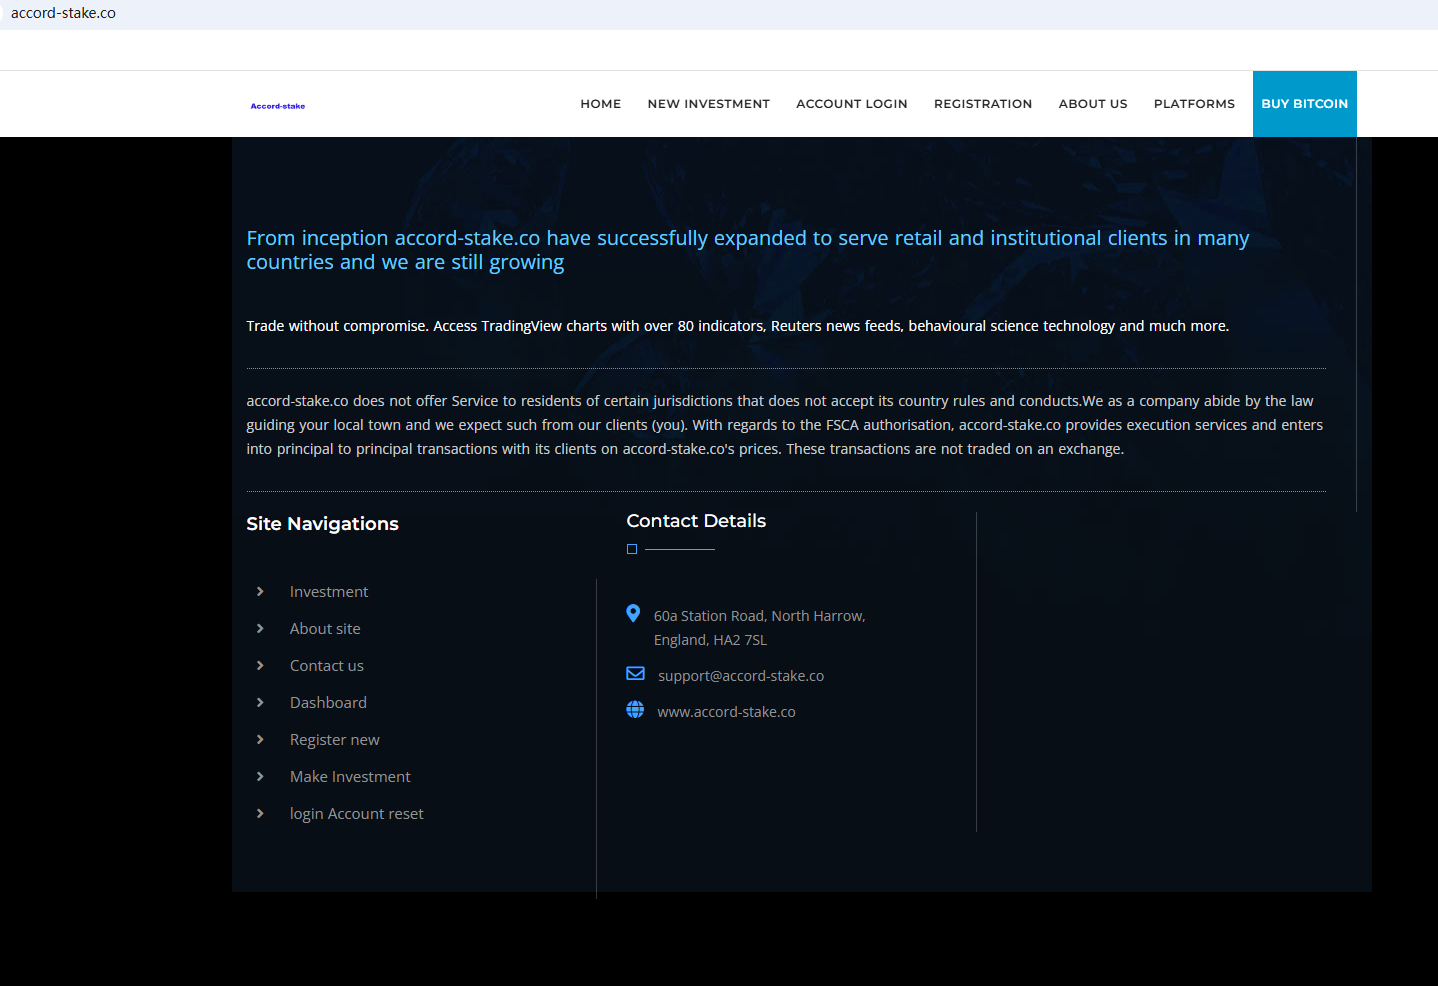Follow the About site link
1438x986 pixels.
click(x=325, y=629)
